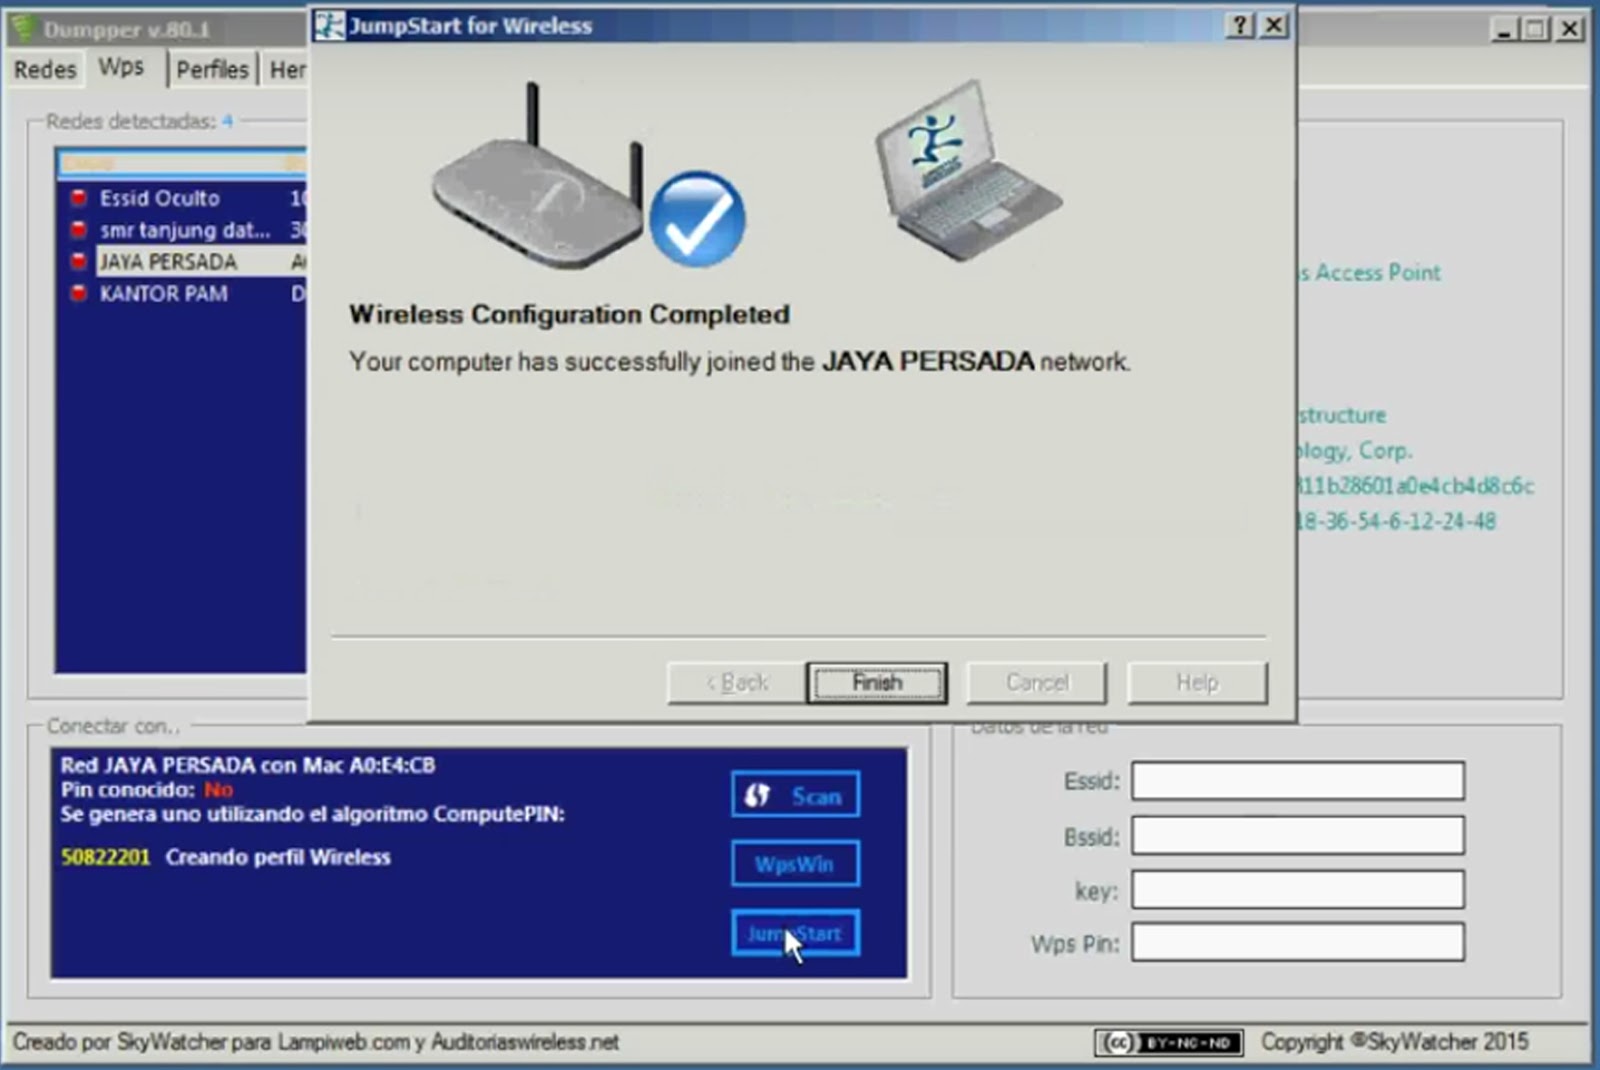Switch to the Wps tab
This screenshot has width=1600, height=1070.
coord(121,67)
